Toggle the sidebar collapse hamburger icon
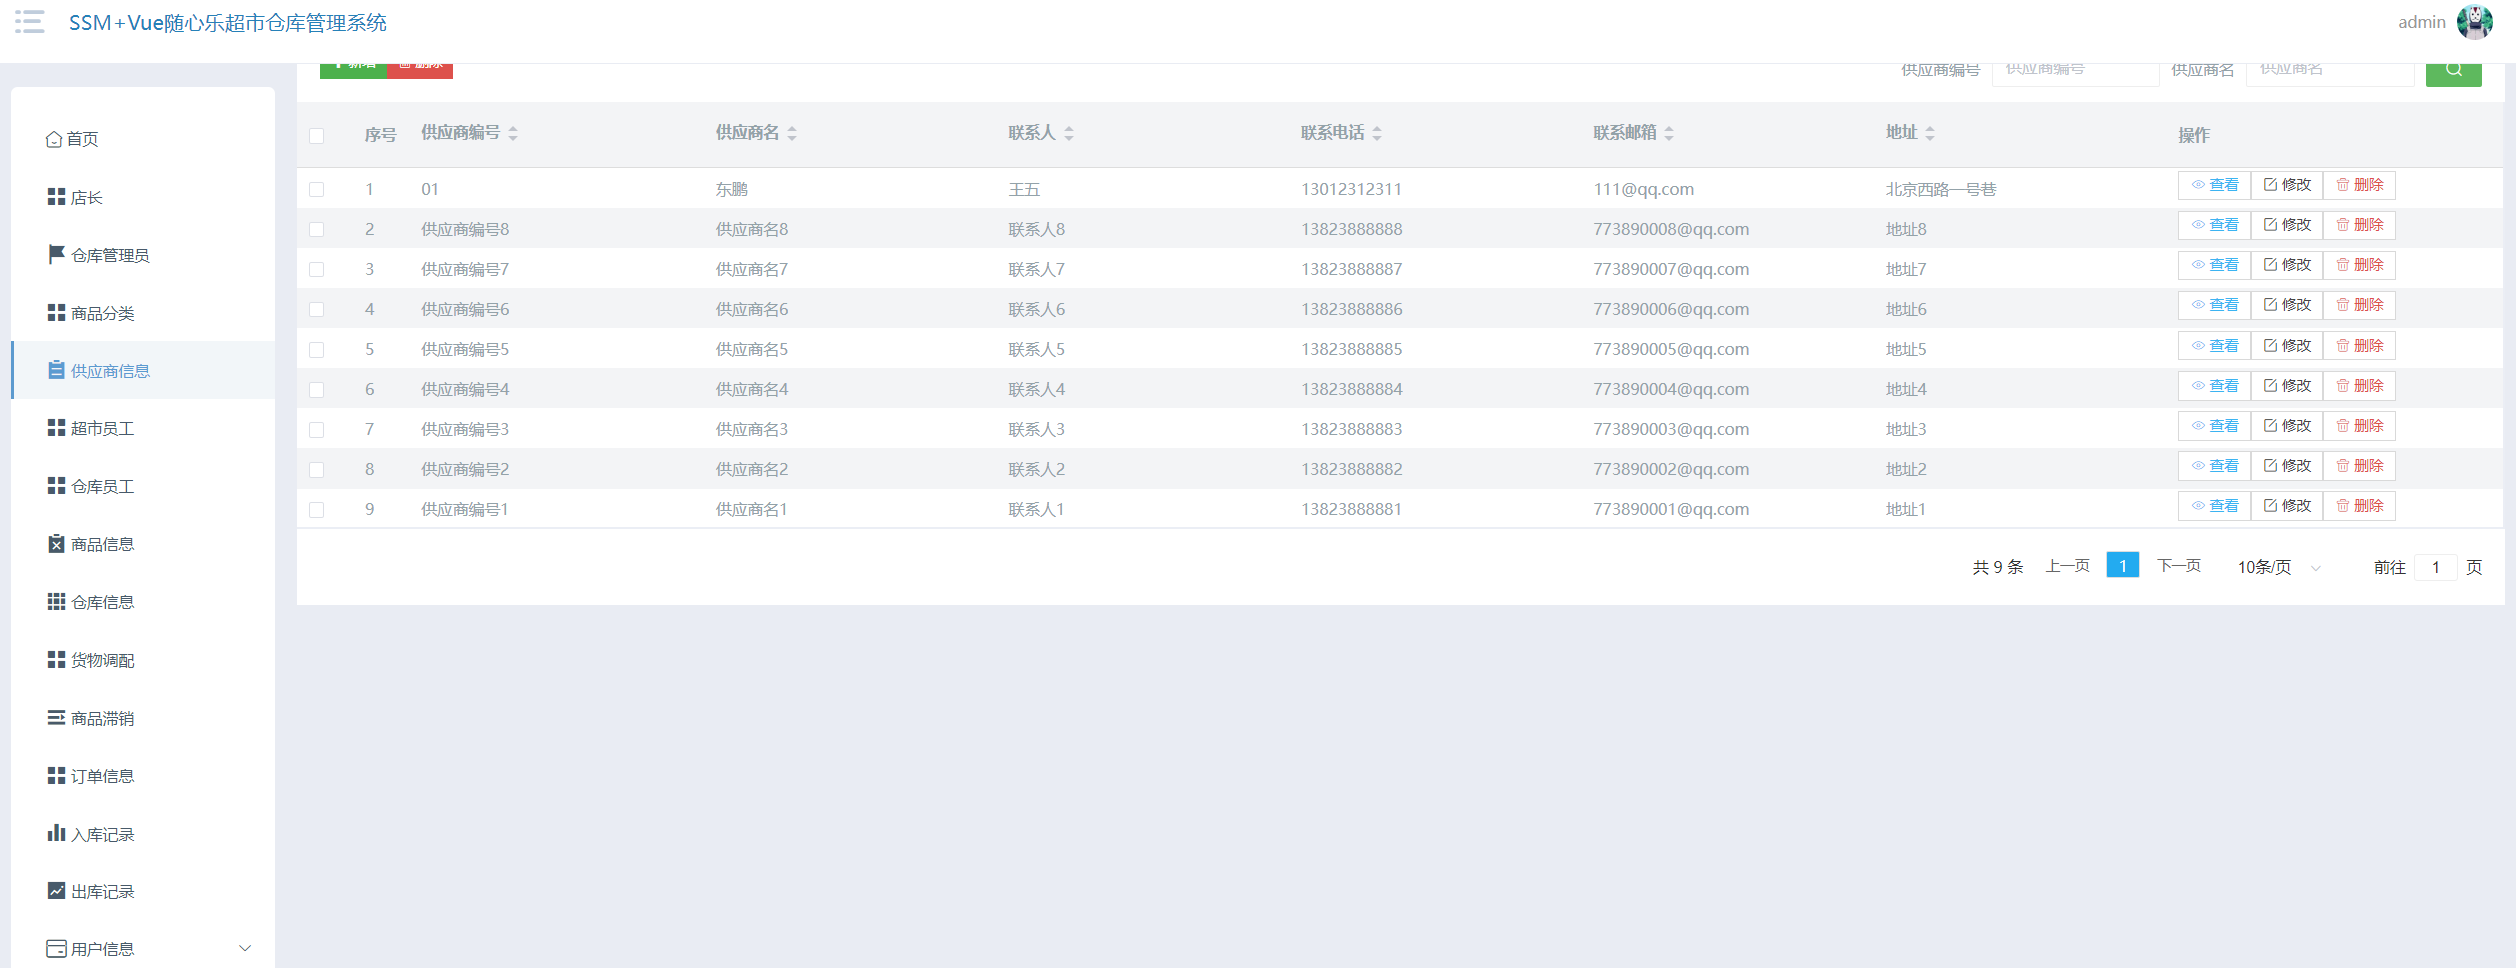 click(30, 22)
